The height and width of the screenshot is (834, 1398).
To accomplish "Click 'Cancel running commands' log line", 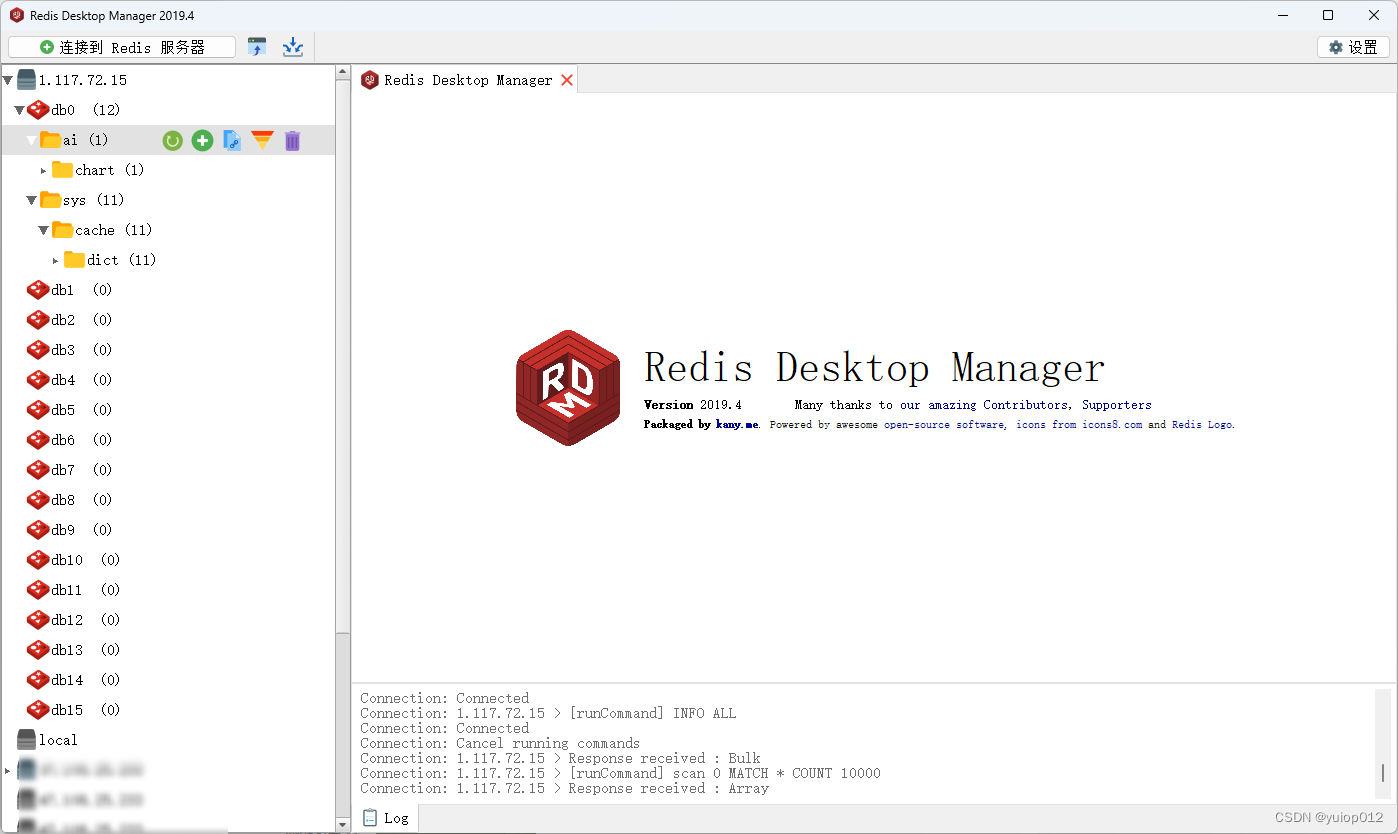I will coord(500,743).
